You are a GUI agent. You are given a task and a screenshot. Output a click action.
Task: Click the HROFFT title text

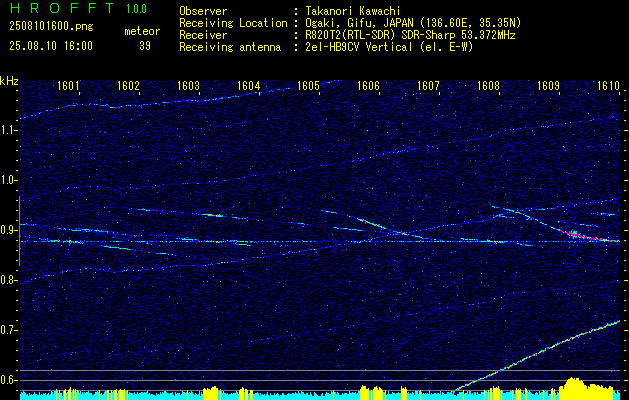coord(63,8)
